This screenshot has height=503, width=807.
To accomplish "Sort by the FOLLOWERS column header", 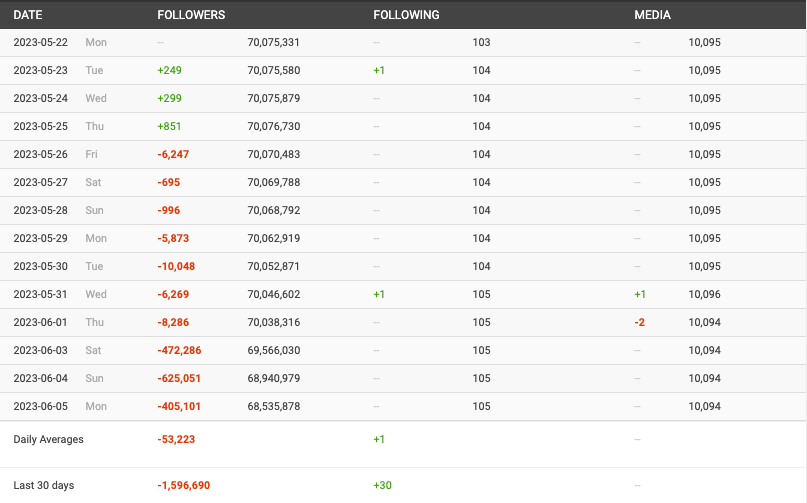I will (191, 15).
